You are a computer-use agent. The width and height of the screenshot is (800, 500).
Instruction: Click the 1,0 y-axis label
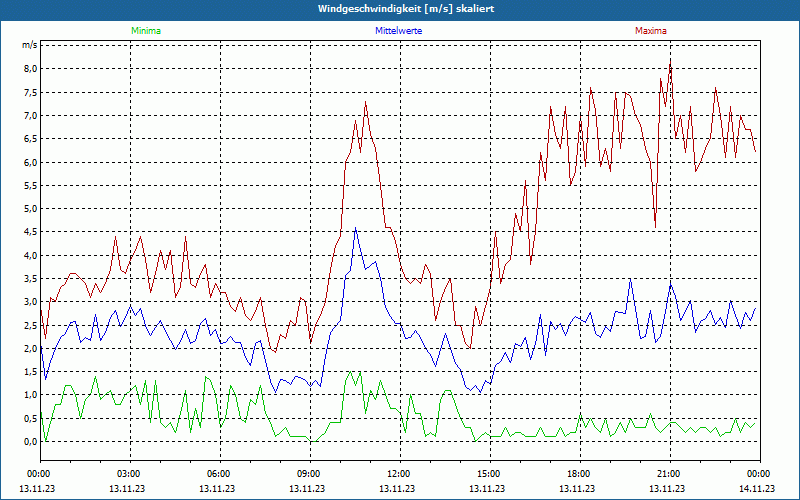pos(31,395)
